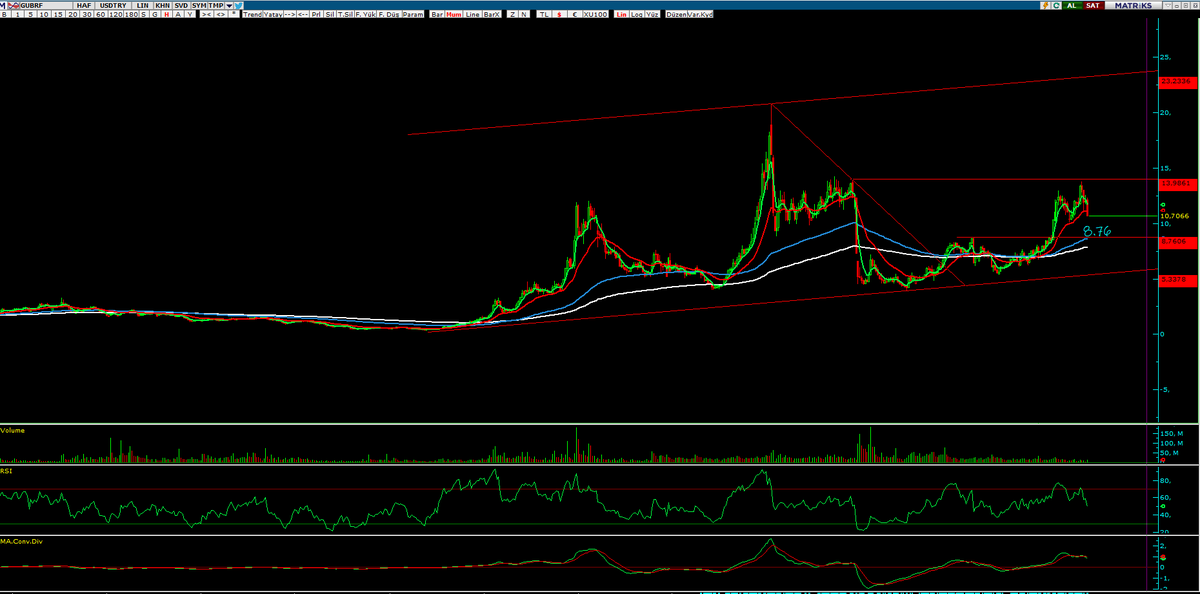Click the green refresh icon near AL
Viewport: 1200px width, 594px height.
(1056, 6)
